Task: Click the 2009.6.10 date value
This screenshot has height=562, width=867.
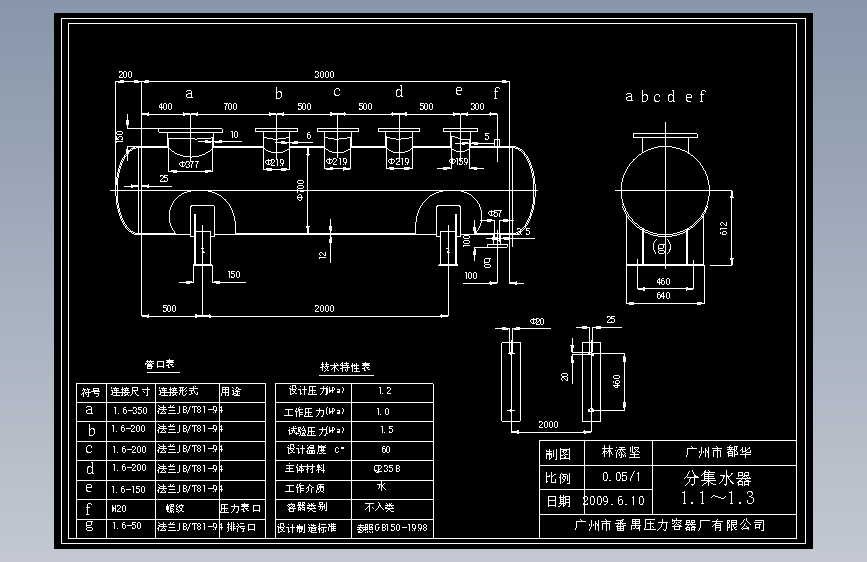Action: [613, 501]
